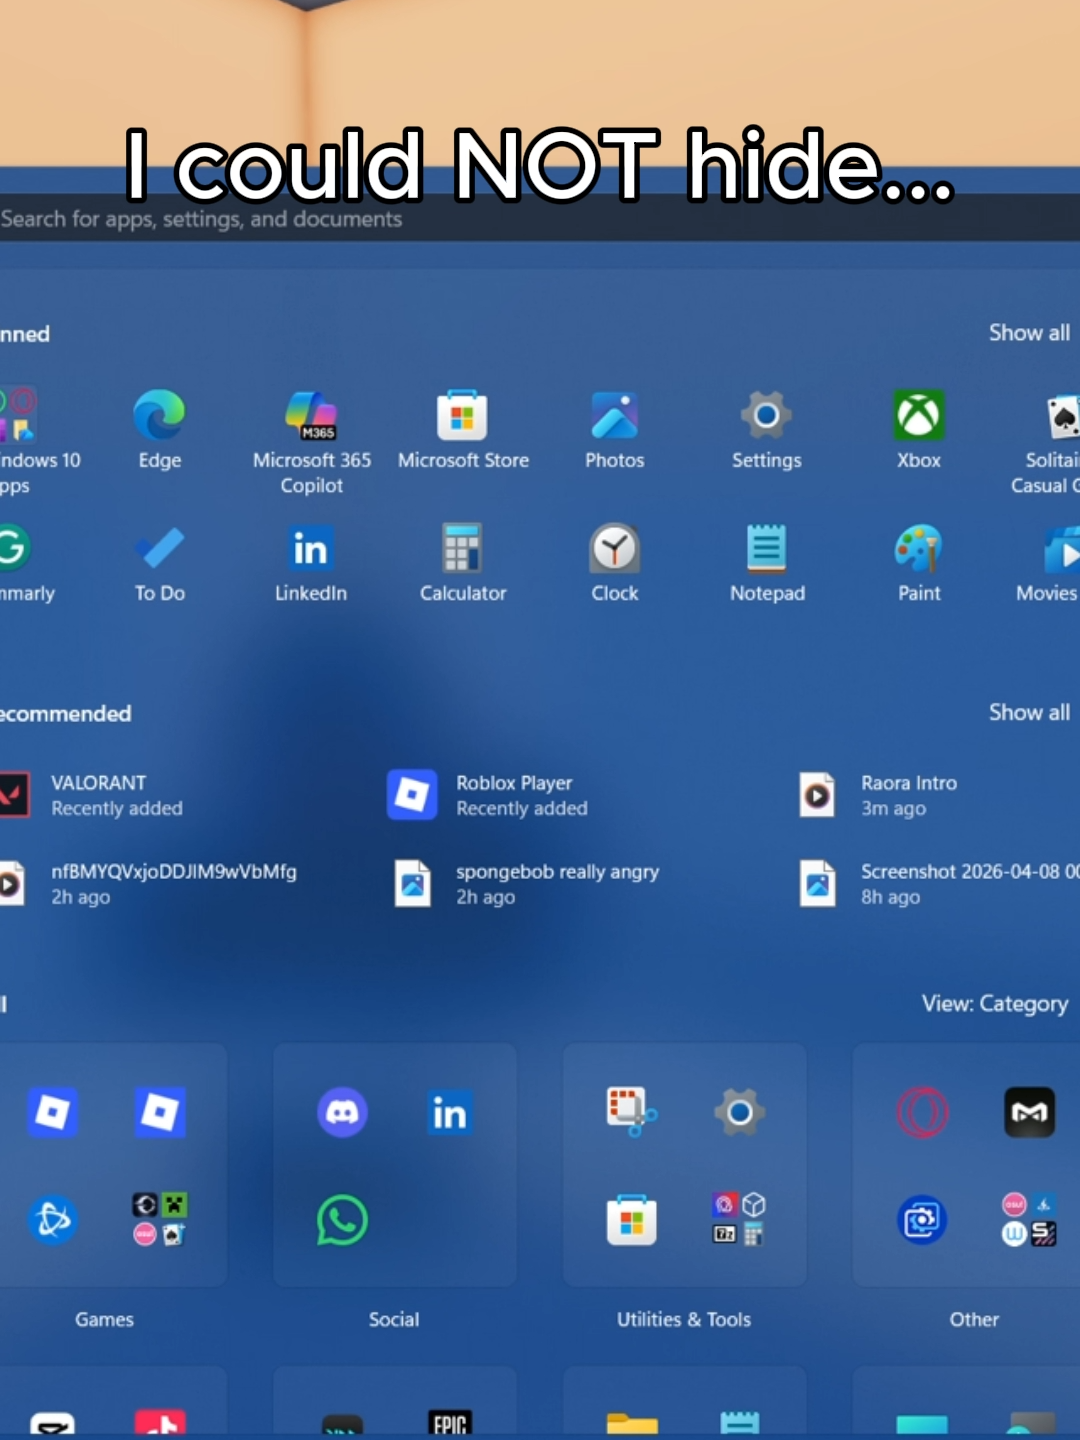This screenshot has height=1440, width=1080.
Task: Open the To Do app
Action: tap(160, 564)
